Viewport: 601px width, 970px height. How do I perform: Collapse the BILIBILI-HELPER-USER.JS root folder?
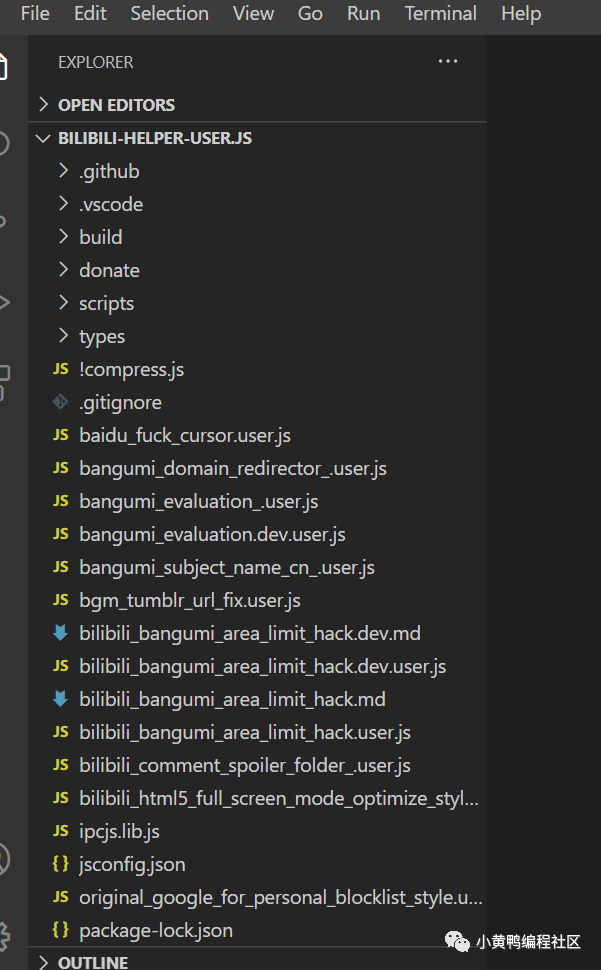pos(257,138)
